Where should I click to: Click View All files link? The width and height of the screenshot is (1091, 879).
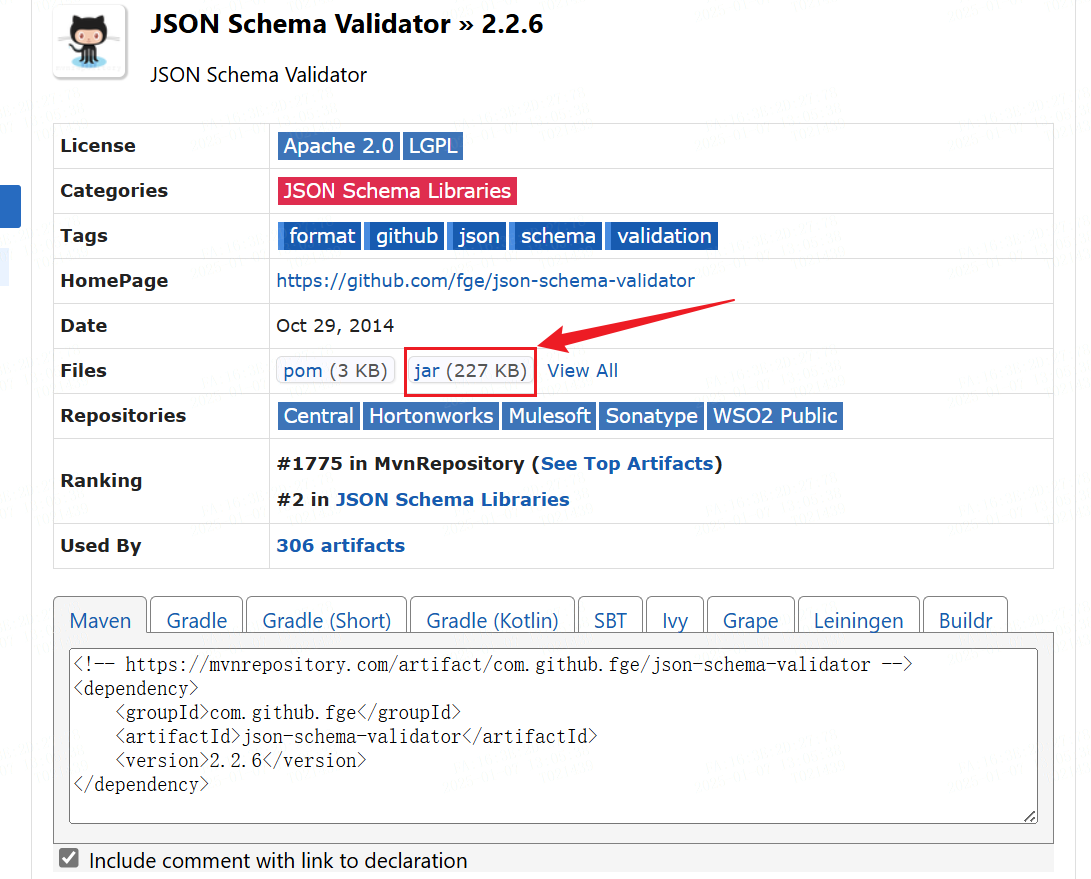582,371
